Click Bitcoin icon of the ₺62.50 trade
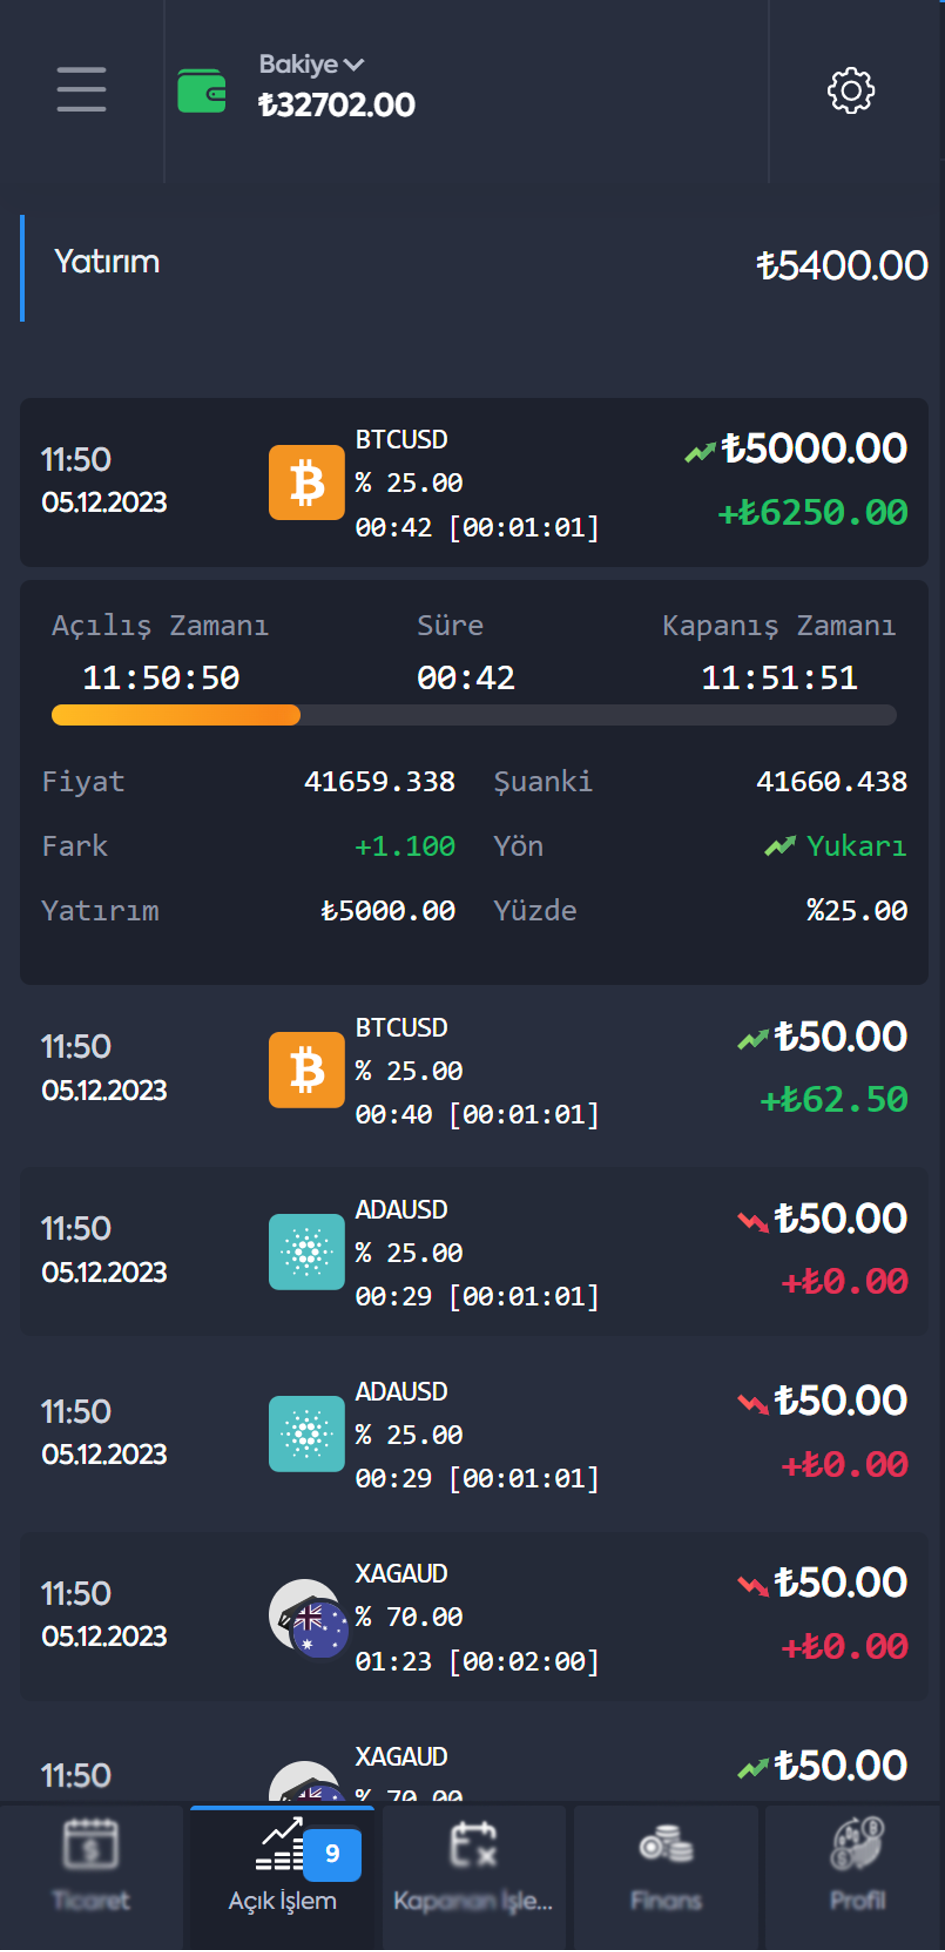This screenshot has width=945, height=1952. point(306,1071)
